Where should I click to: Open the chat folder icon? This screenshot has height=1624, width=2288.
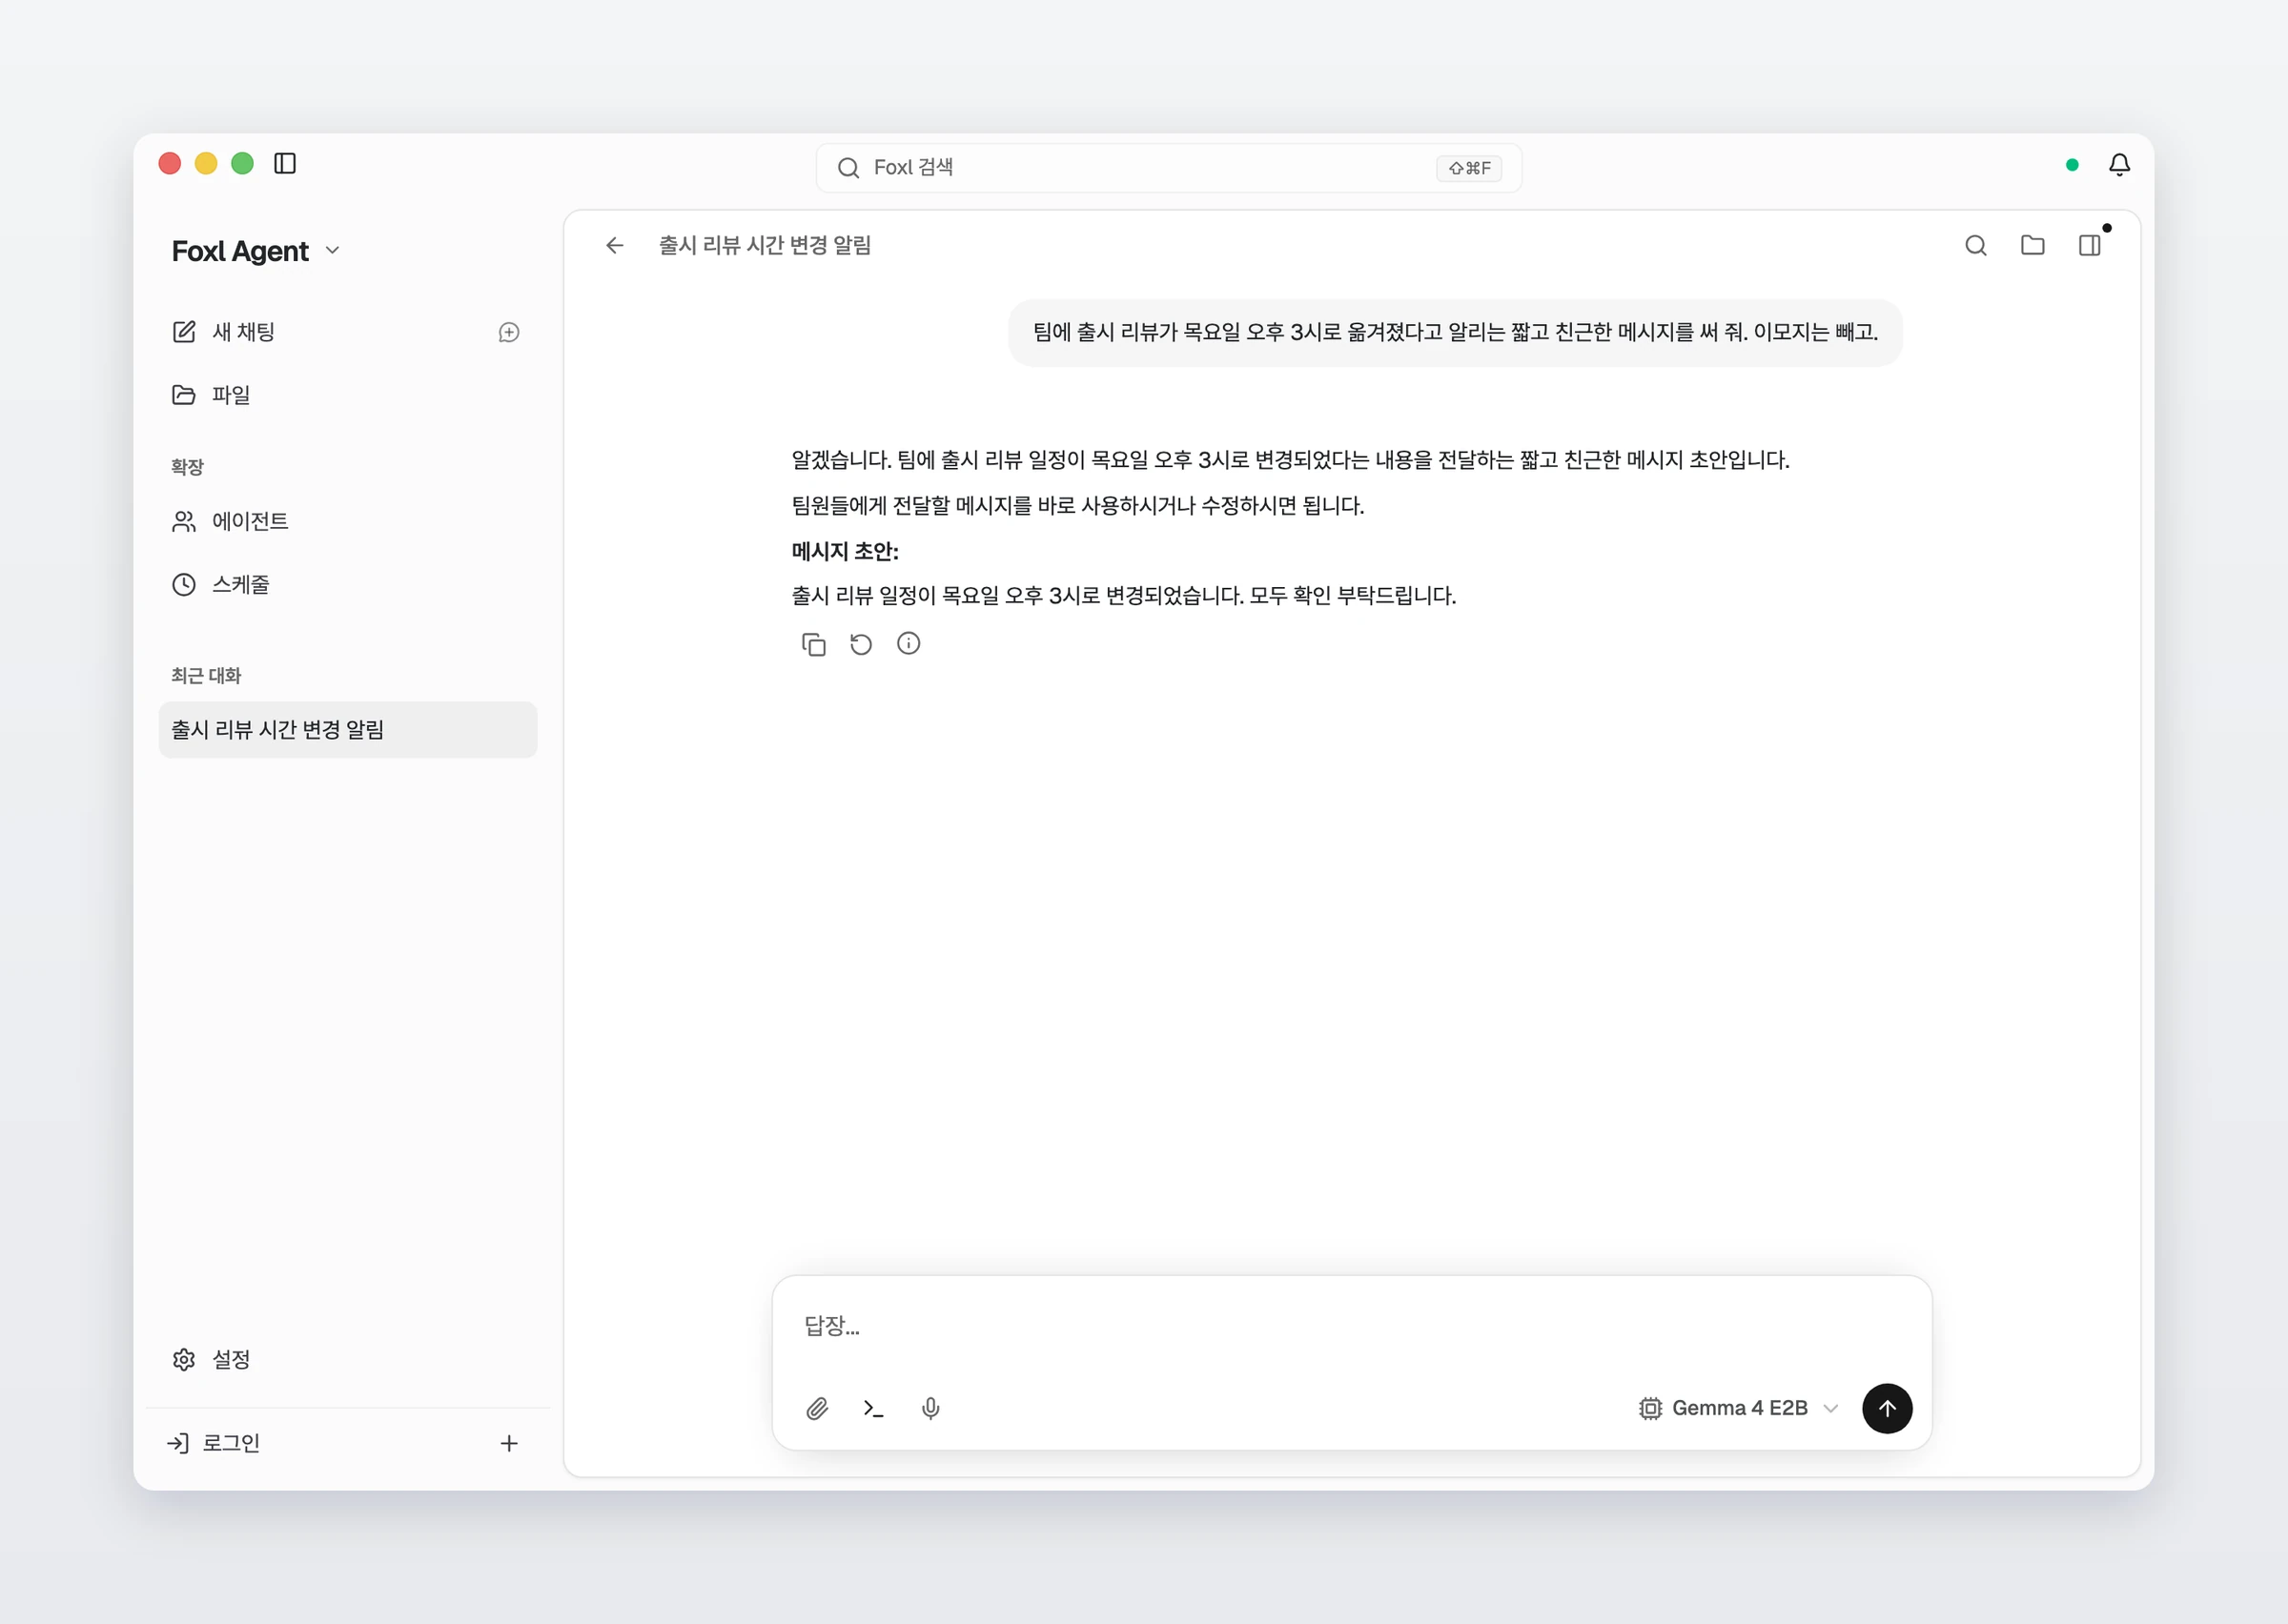point(2032,245)
